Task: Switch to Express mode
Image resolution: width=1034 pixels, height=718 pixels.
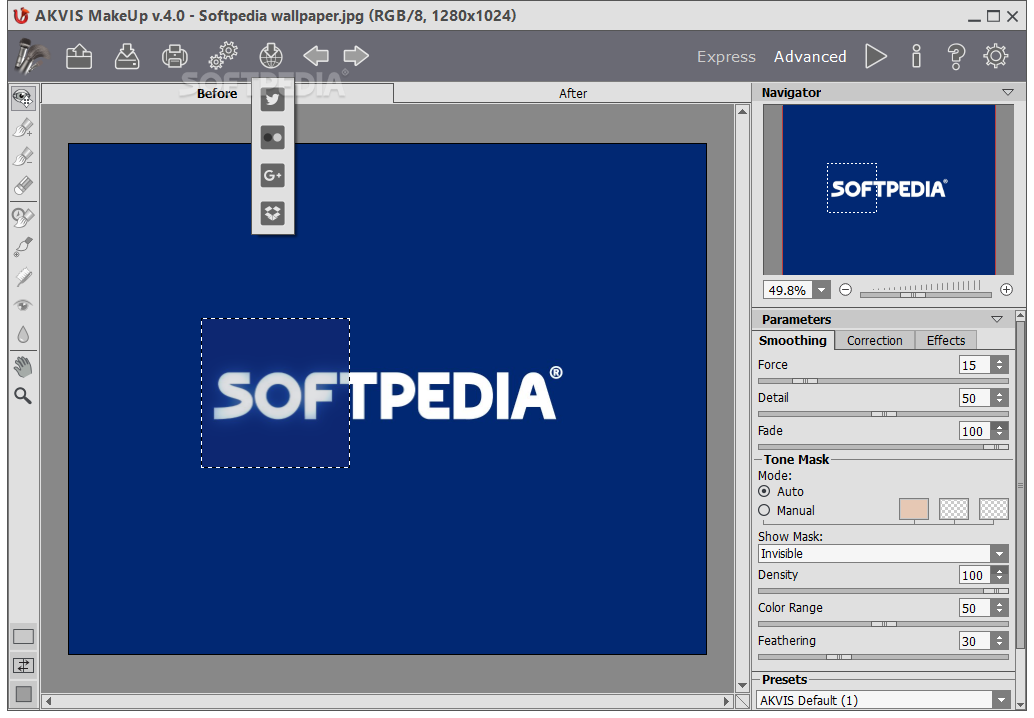Action: (x=726, y=57)
